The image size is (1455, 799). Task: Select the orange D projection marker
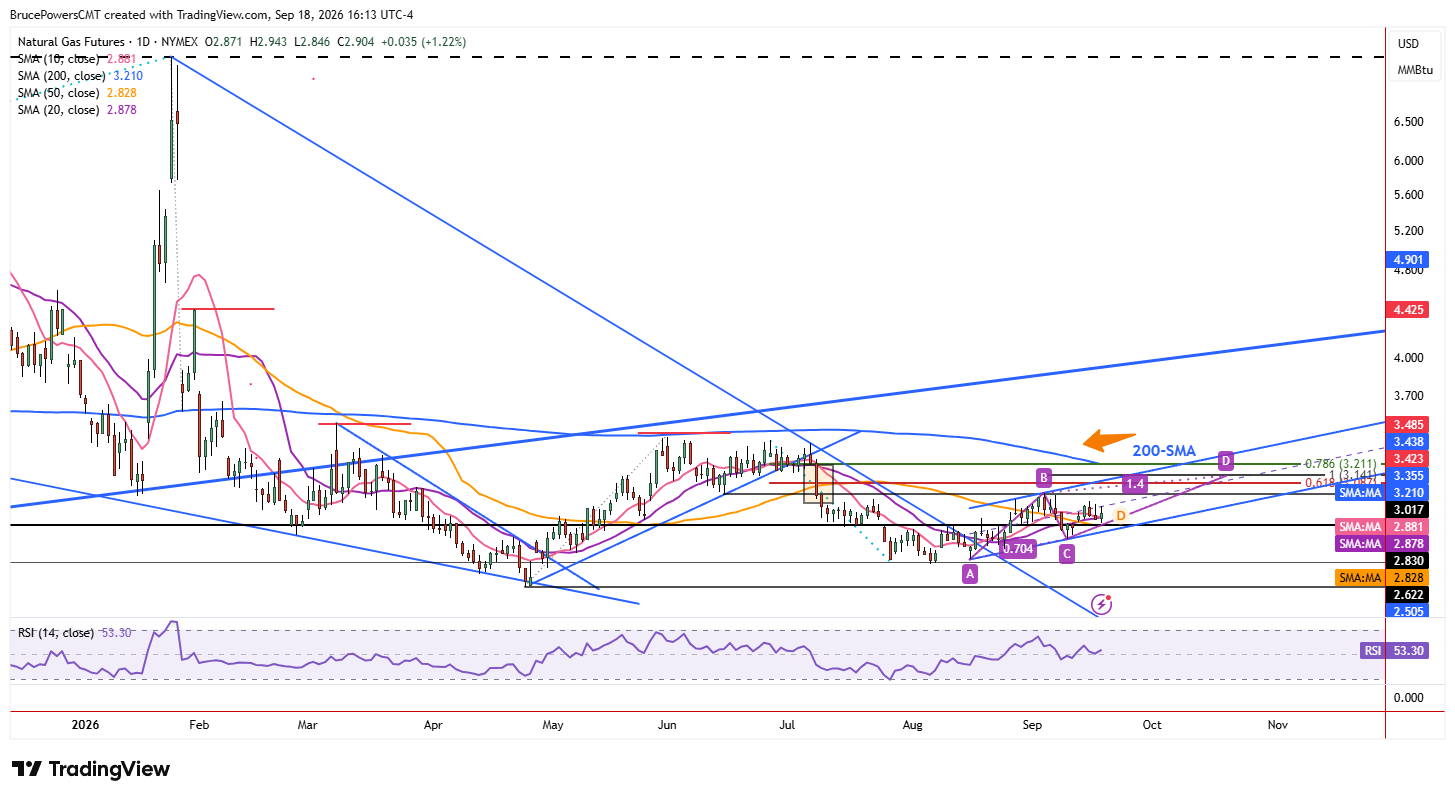point(1121,515)
